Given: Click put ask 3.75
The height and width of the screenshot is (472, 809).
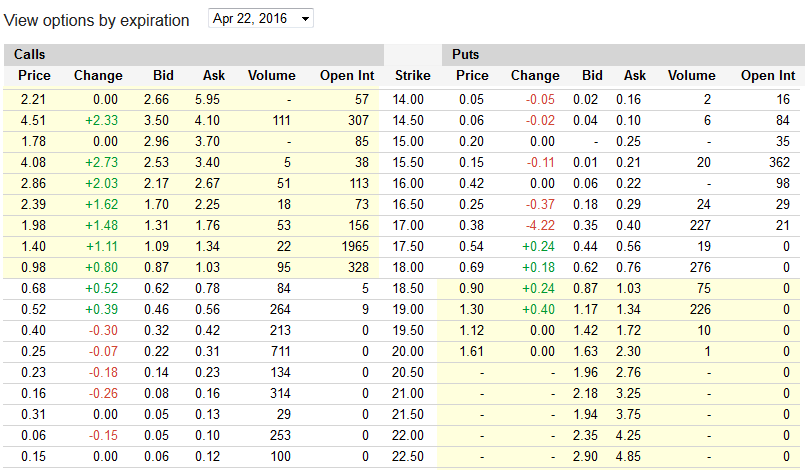Looking at the screenshot, I should point(628,415).
